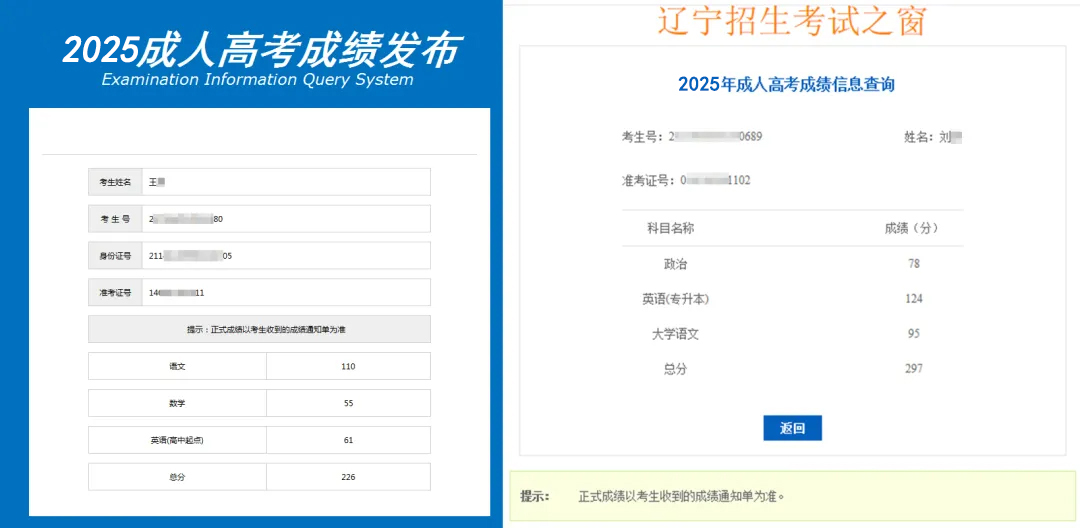Click the 科目名称 column header

click(670, 228)
